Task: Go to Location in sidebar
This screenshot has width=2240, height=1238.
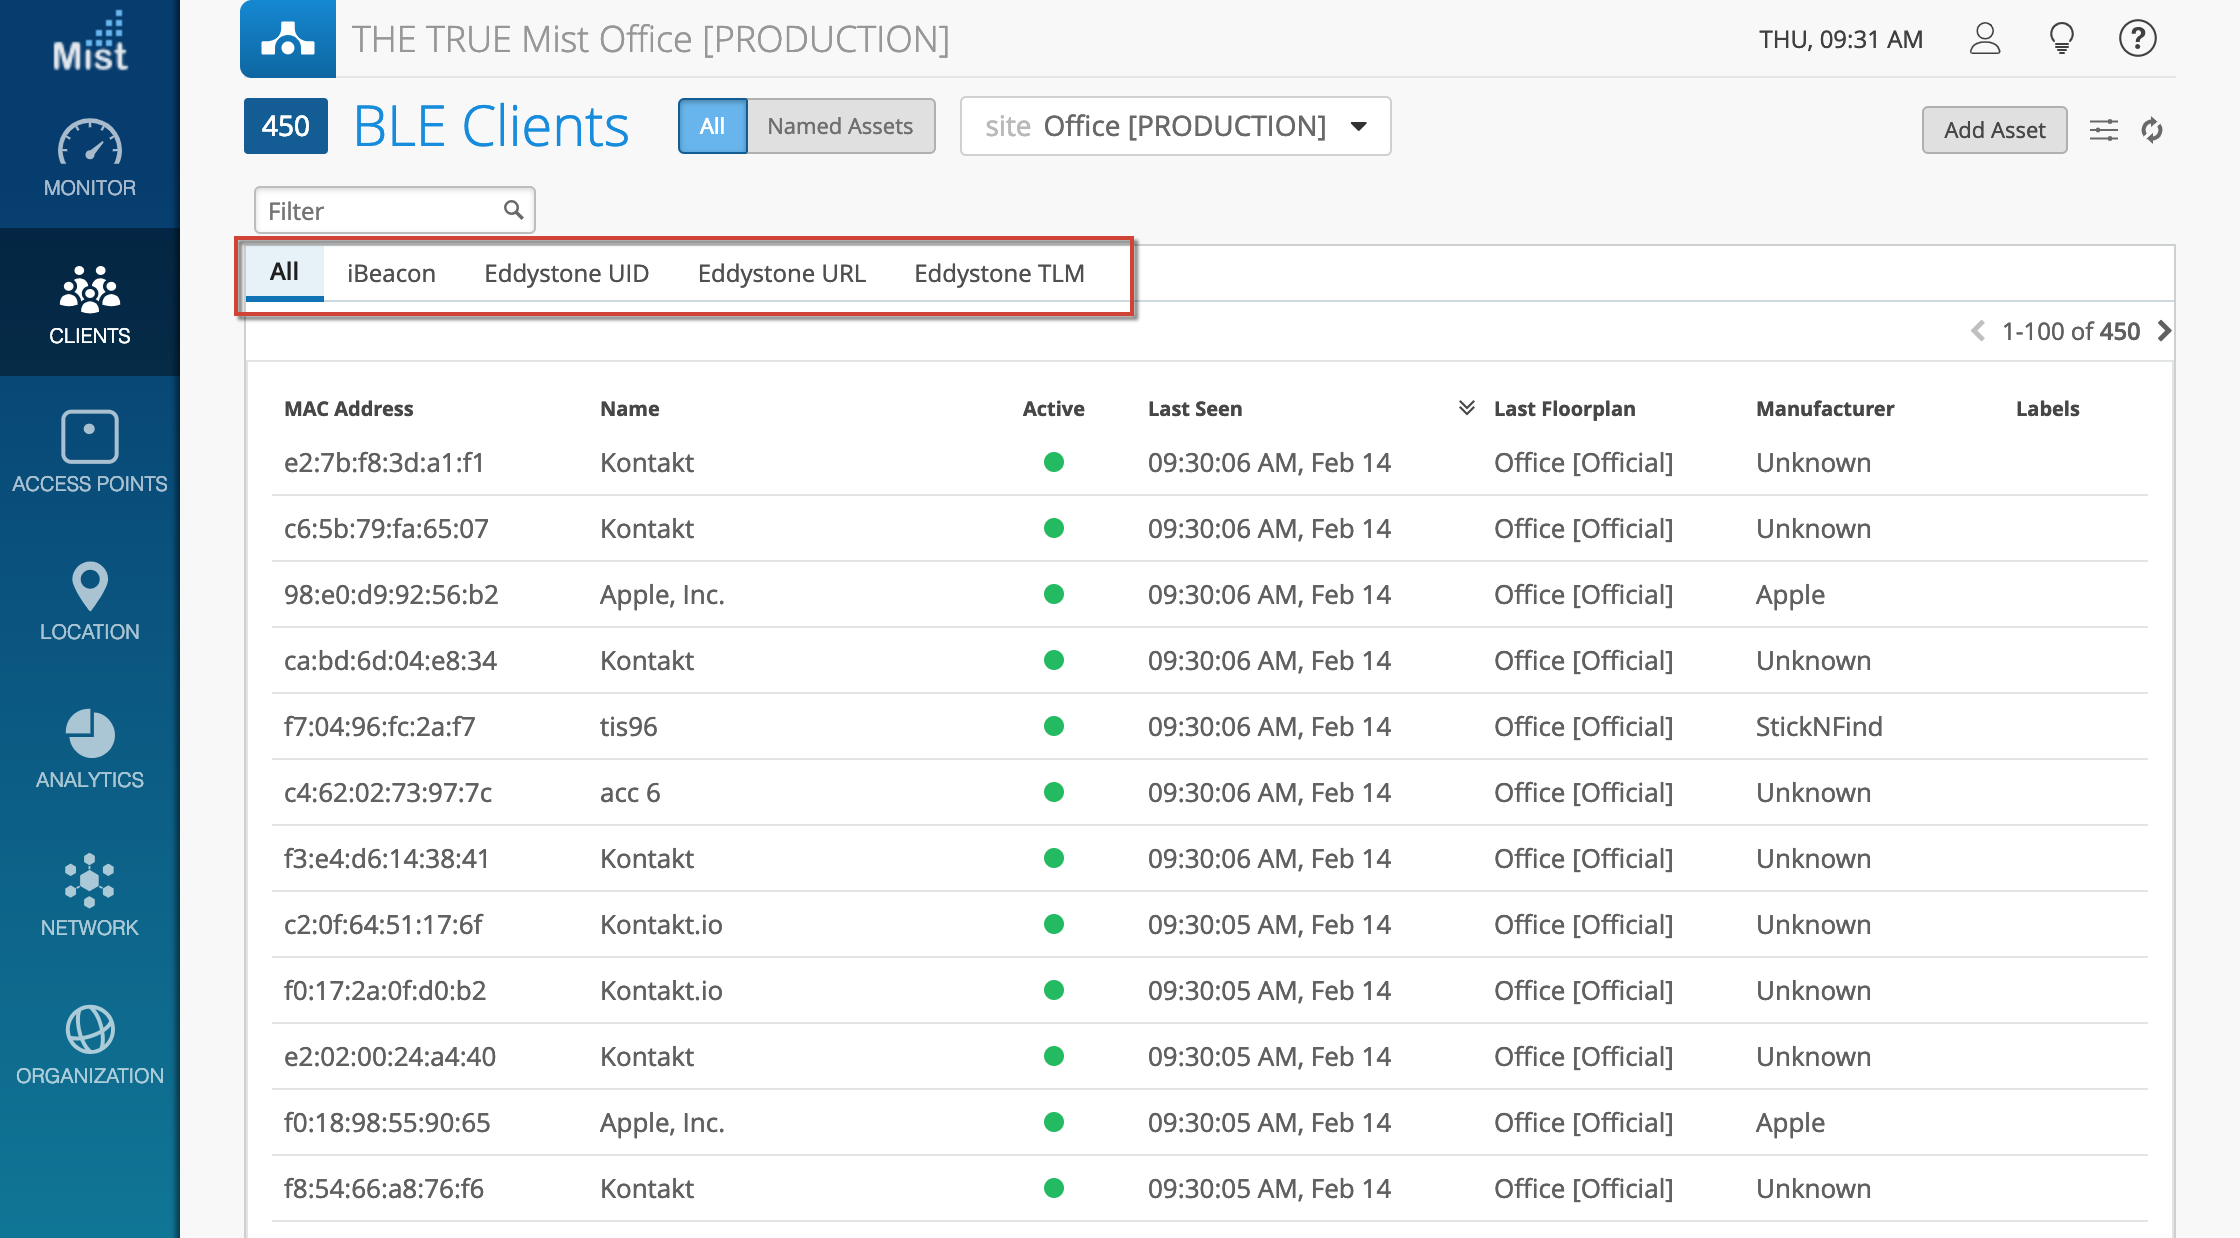Action: click(89, 600)
